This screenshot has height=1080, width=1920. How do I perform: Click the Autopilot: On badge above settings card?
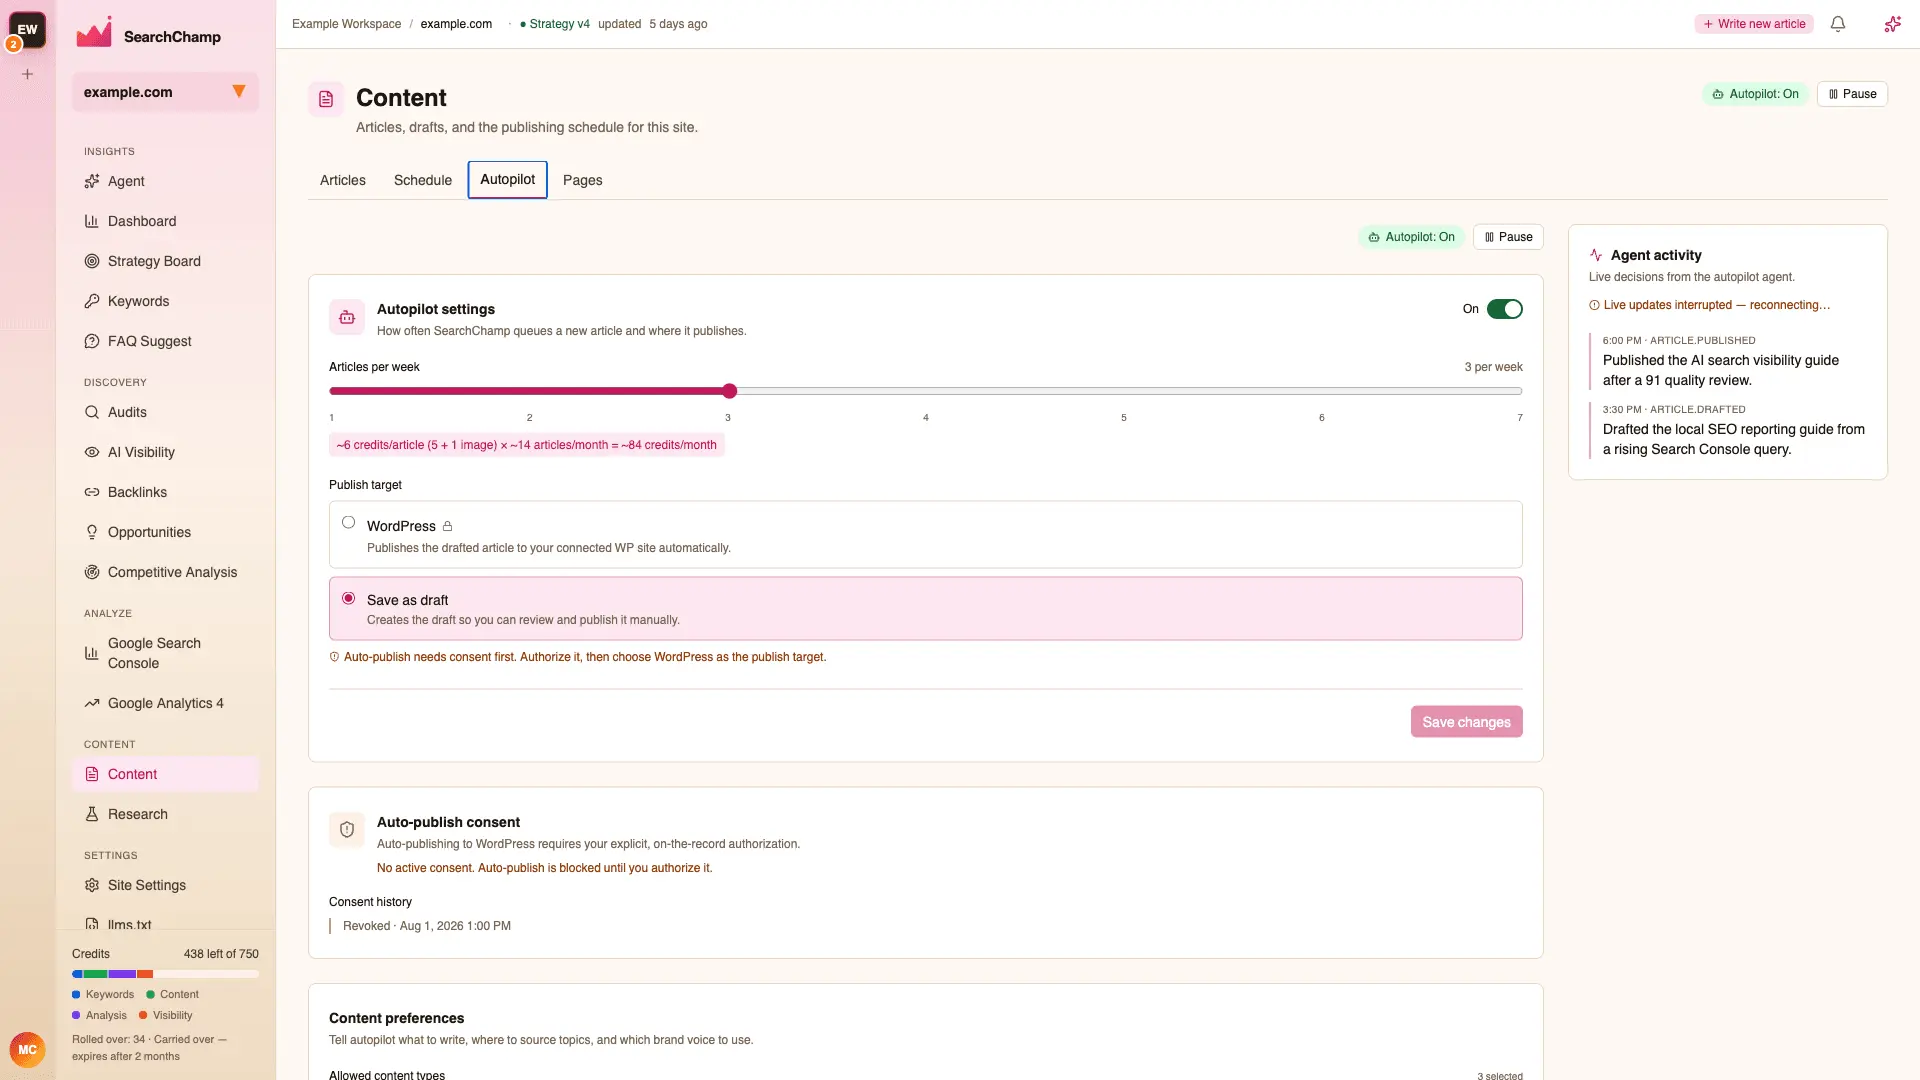coord(1411,237)
